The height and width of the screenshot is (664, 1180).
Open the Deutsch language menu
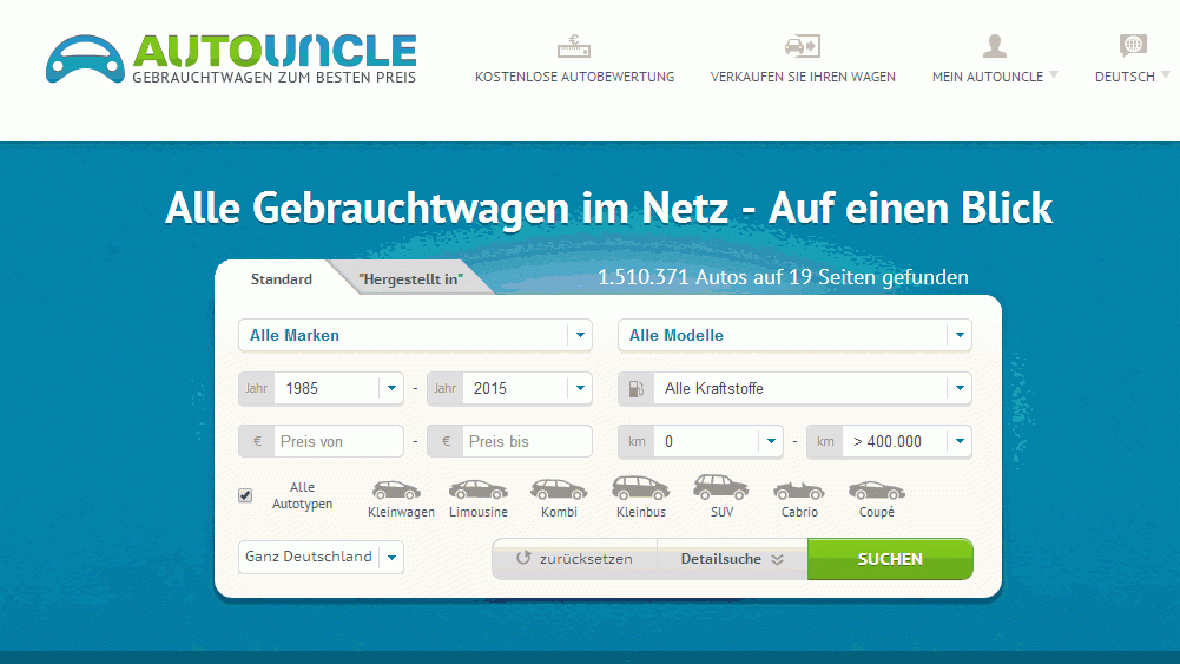pos(1132,77)
